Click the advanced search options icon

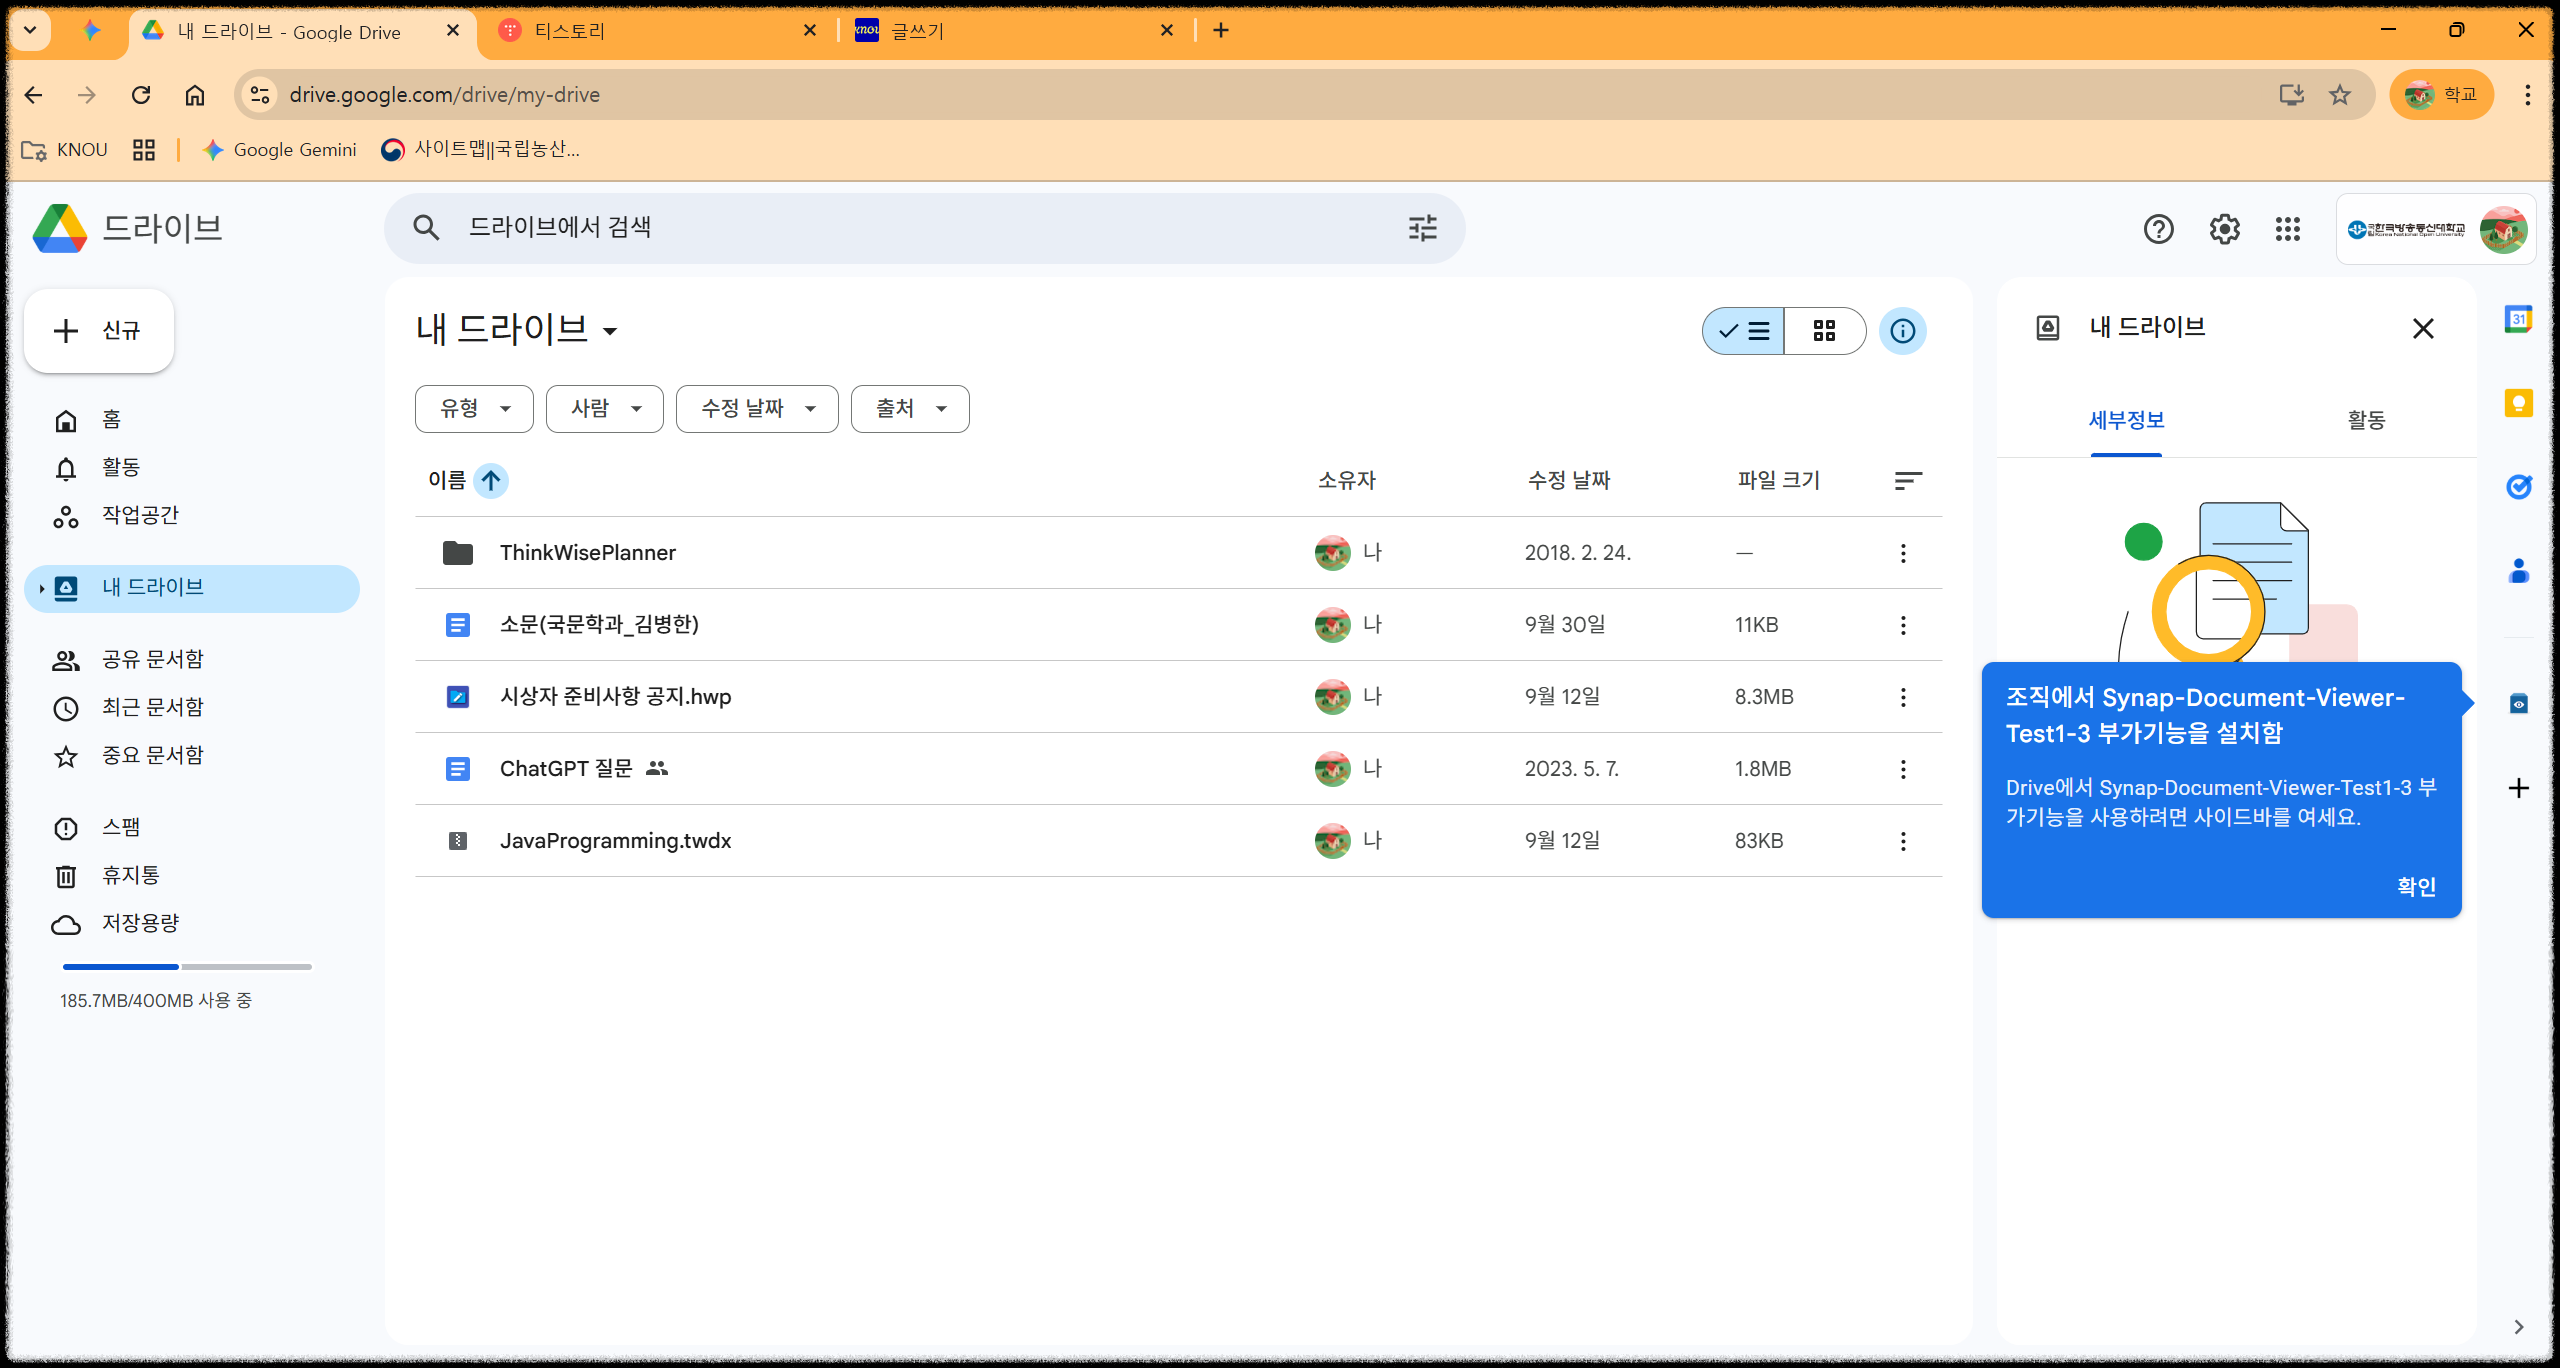(1422, 228)
